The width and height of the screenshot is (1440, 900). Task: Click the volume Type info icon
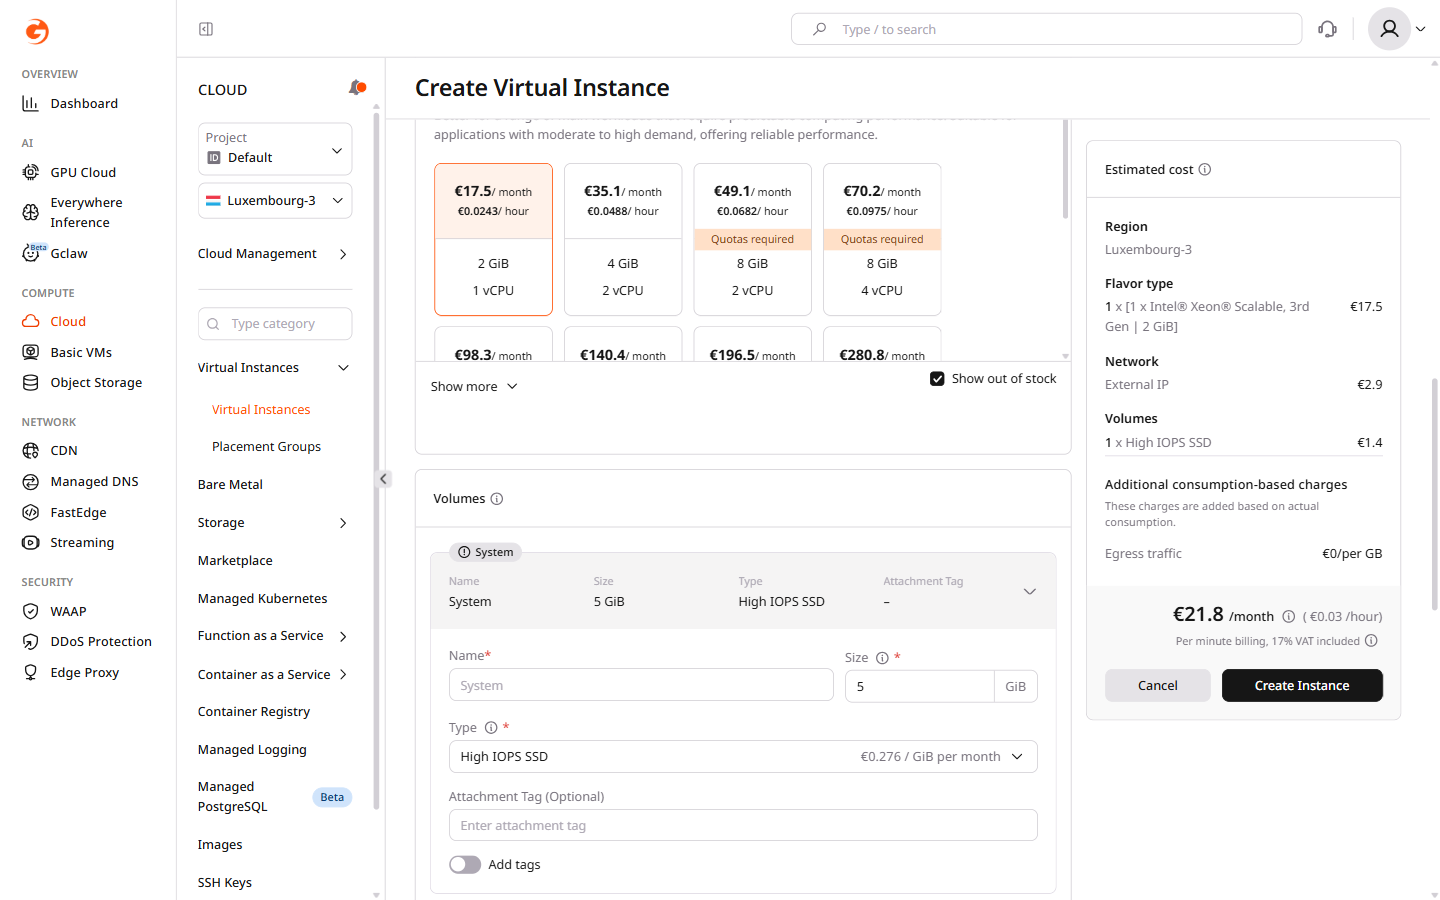pyautogui.click(x=491, y=727)
